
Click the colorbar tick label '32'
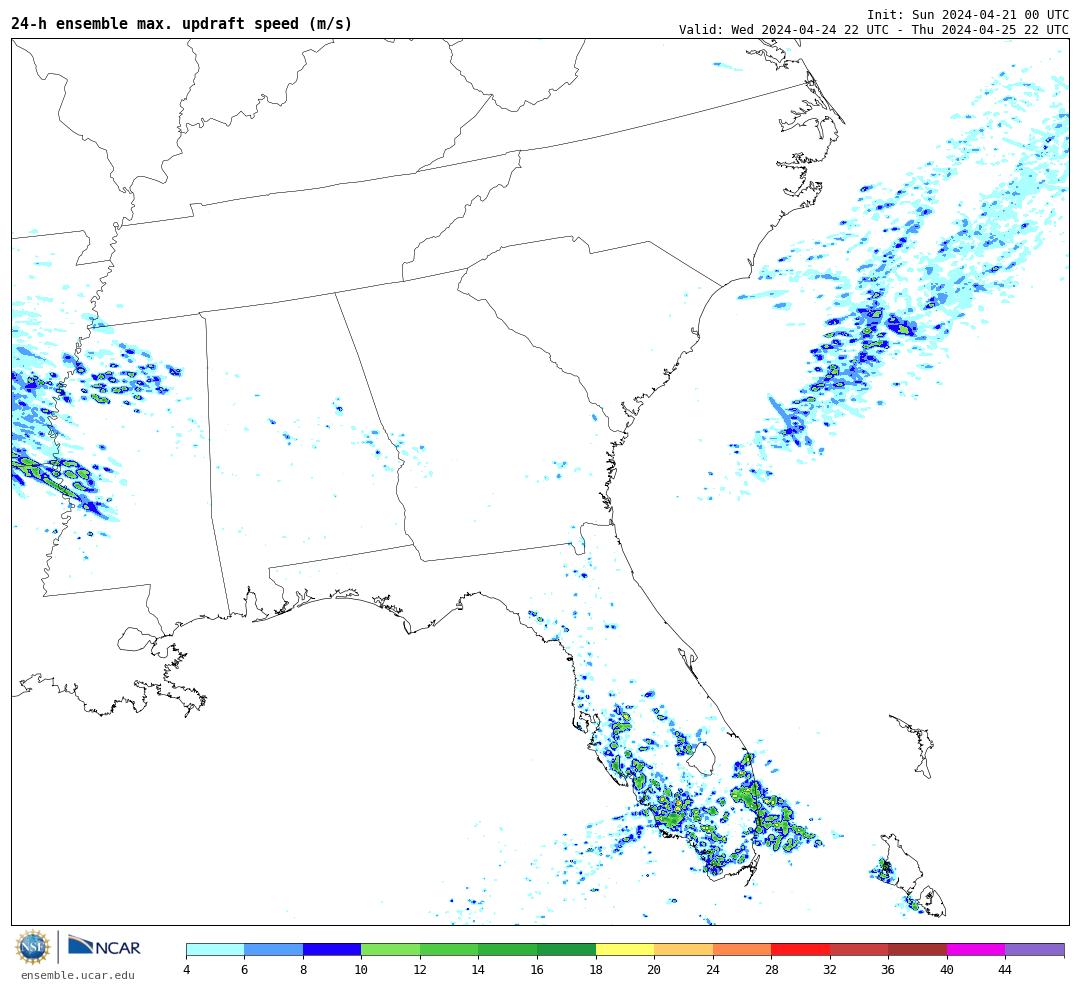coord(830,970)
